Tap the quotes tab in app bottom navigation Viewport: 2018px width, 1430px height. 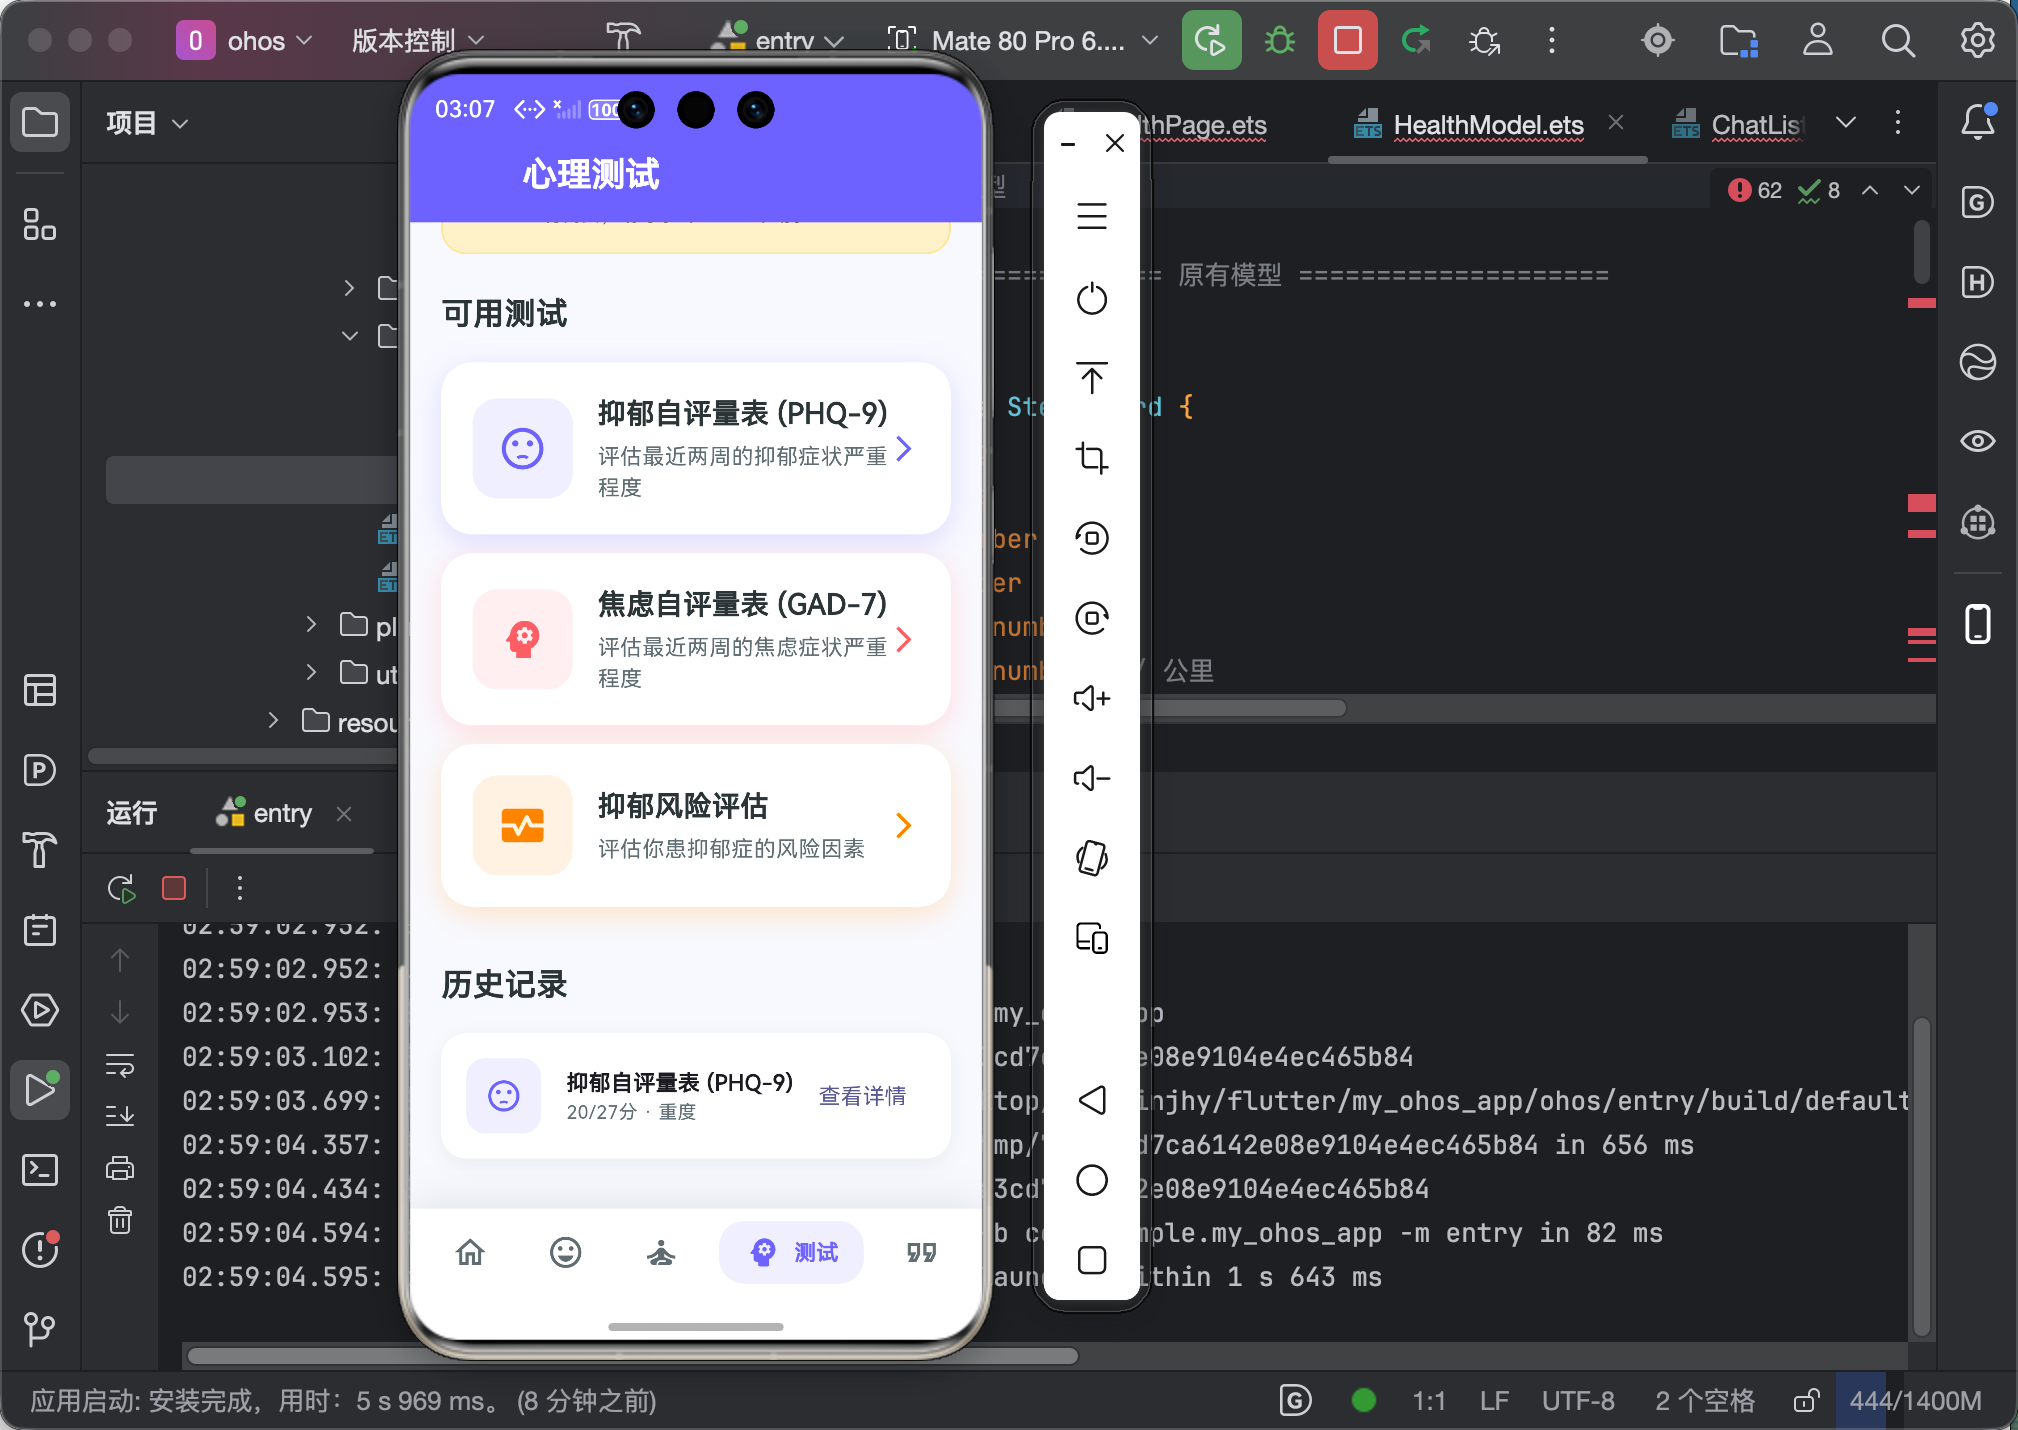[921, 1252]
